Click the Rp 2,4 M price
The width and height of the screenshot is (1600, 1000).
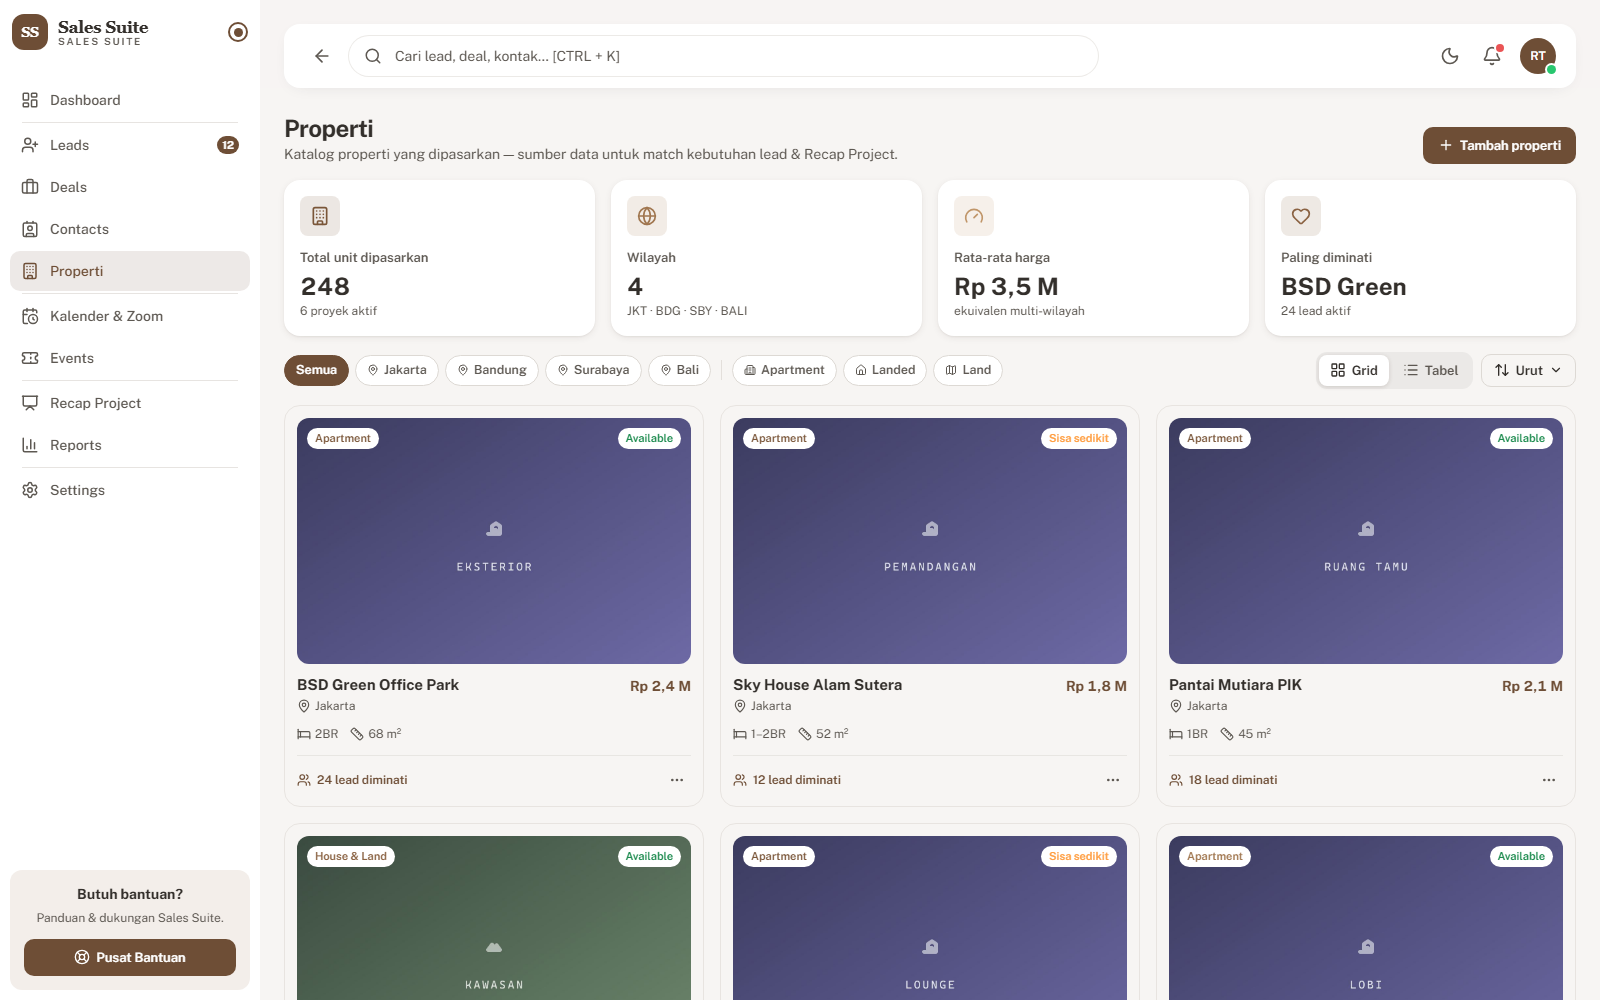click(x=660, y=686)
